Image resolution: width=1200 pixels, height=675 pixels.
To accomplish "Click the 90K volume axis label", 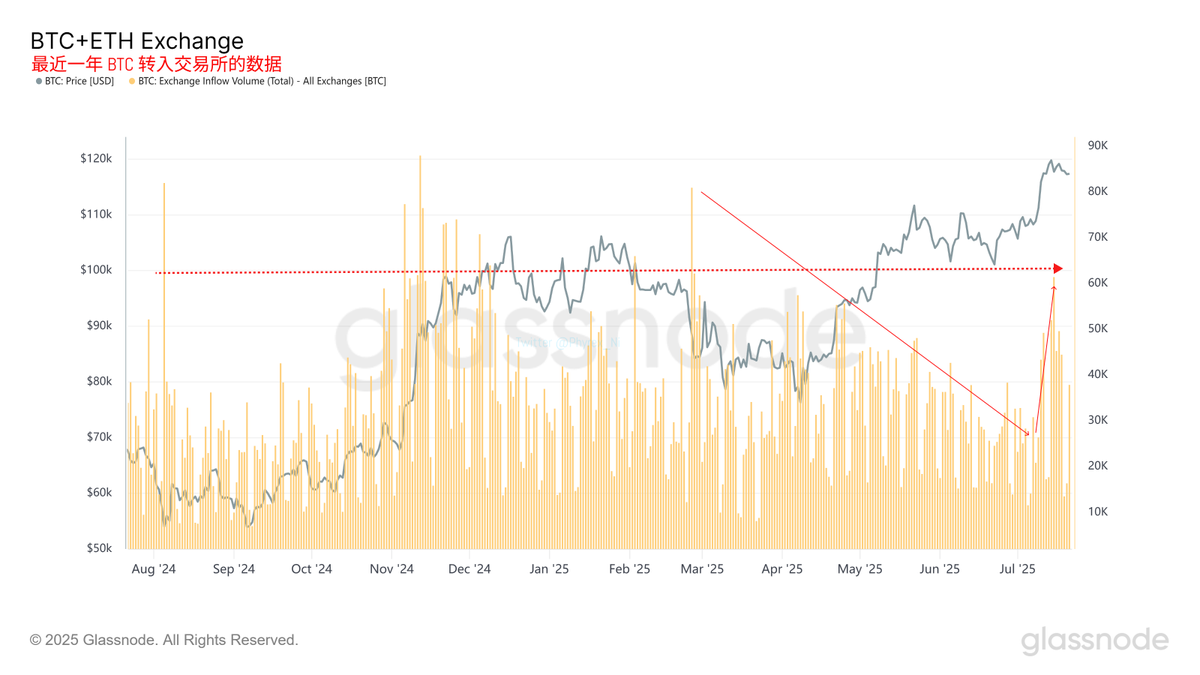I will (1098, 146).
